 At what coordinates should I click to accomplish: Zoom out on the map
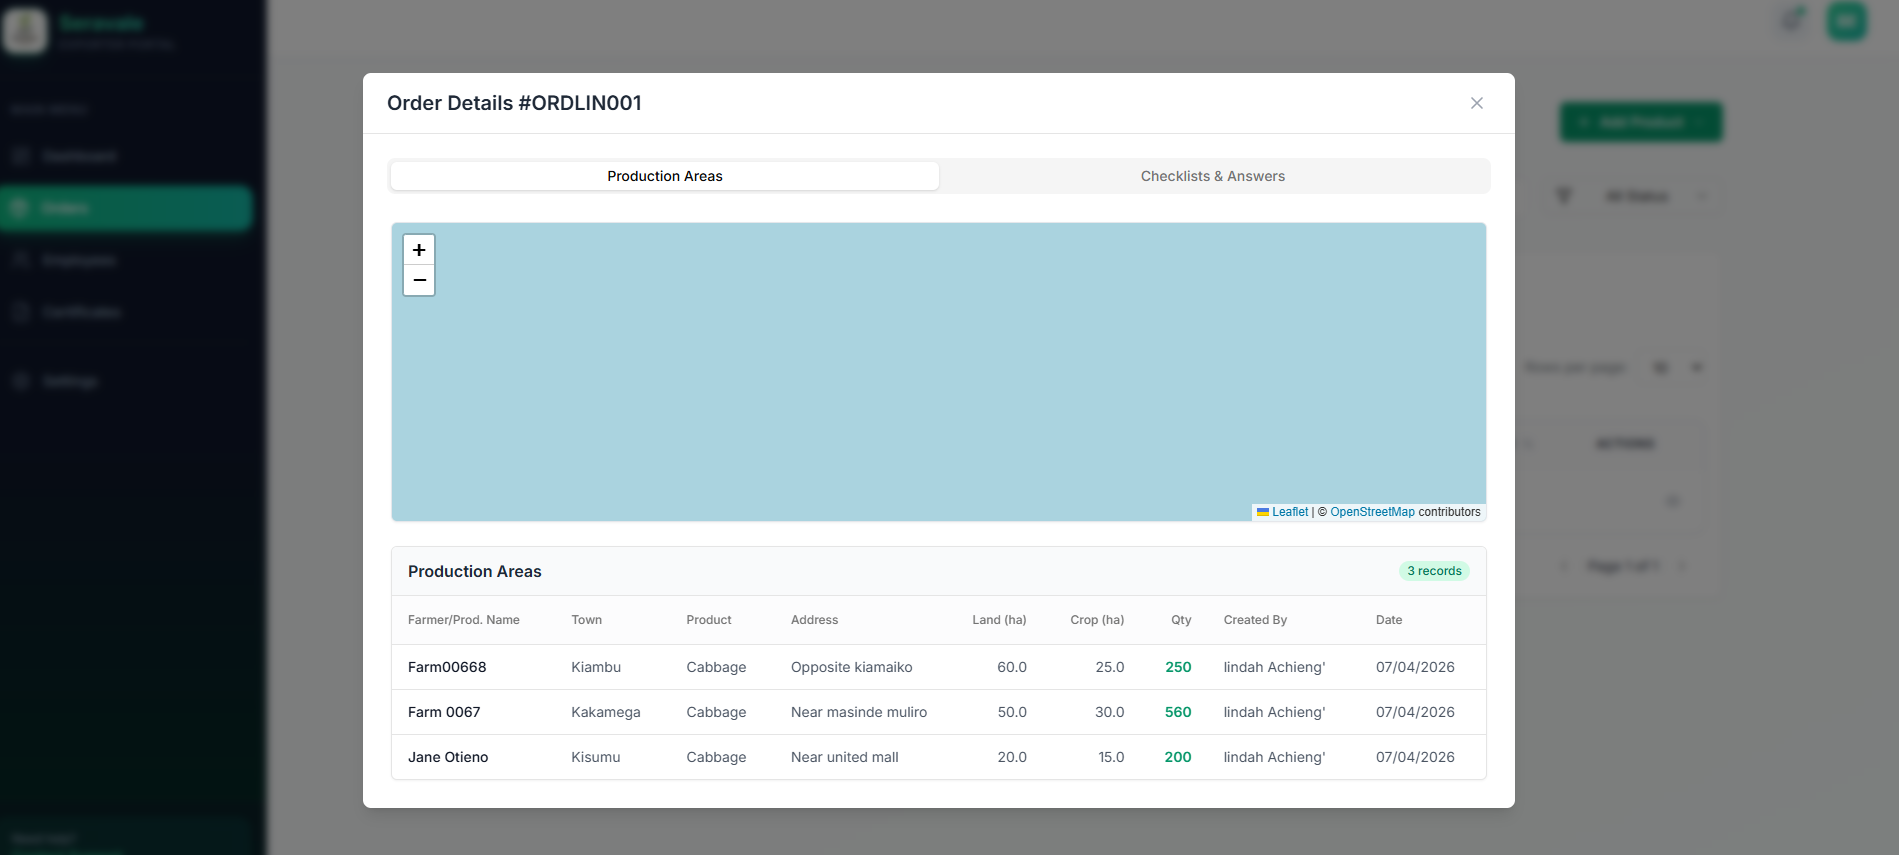[x=419, y=281]
